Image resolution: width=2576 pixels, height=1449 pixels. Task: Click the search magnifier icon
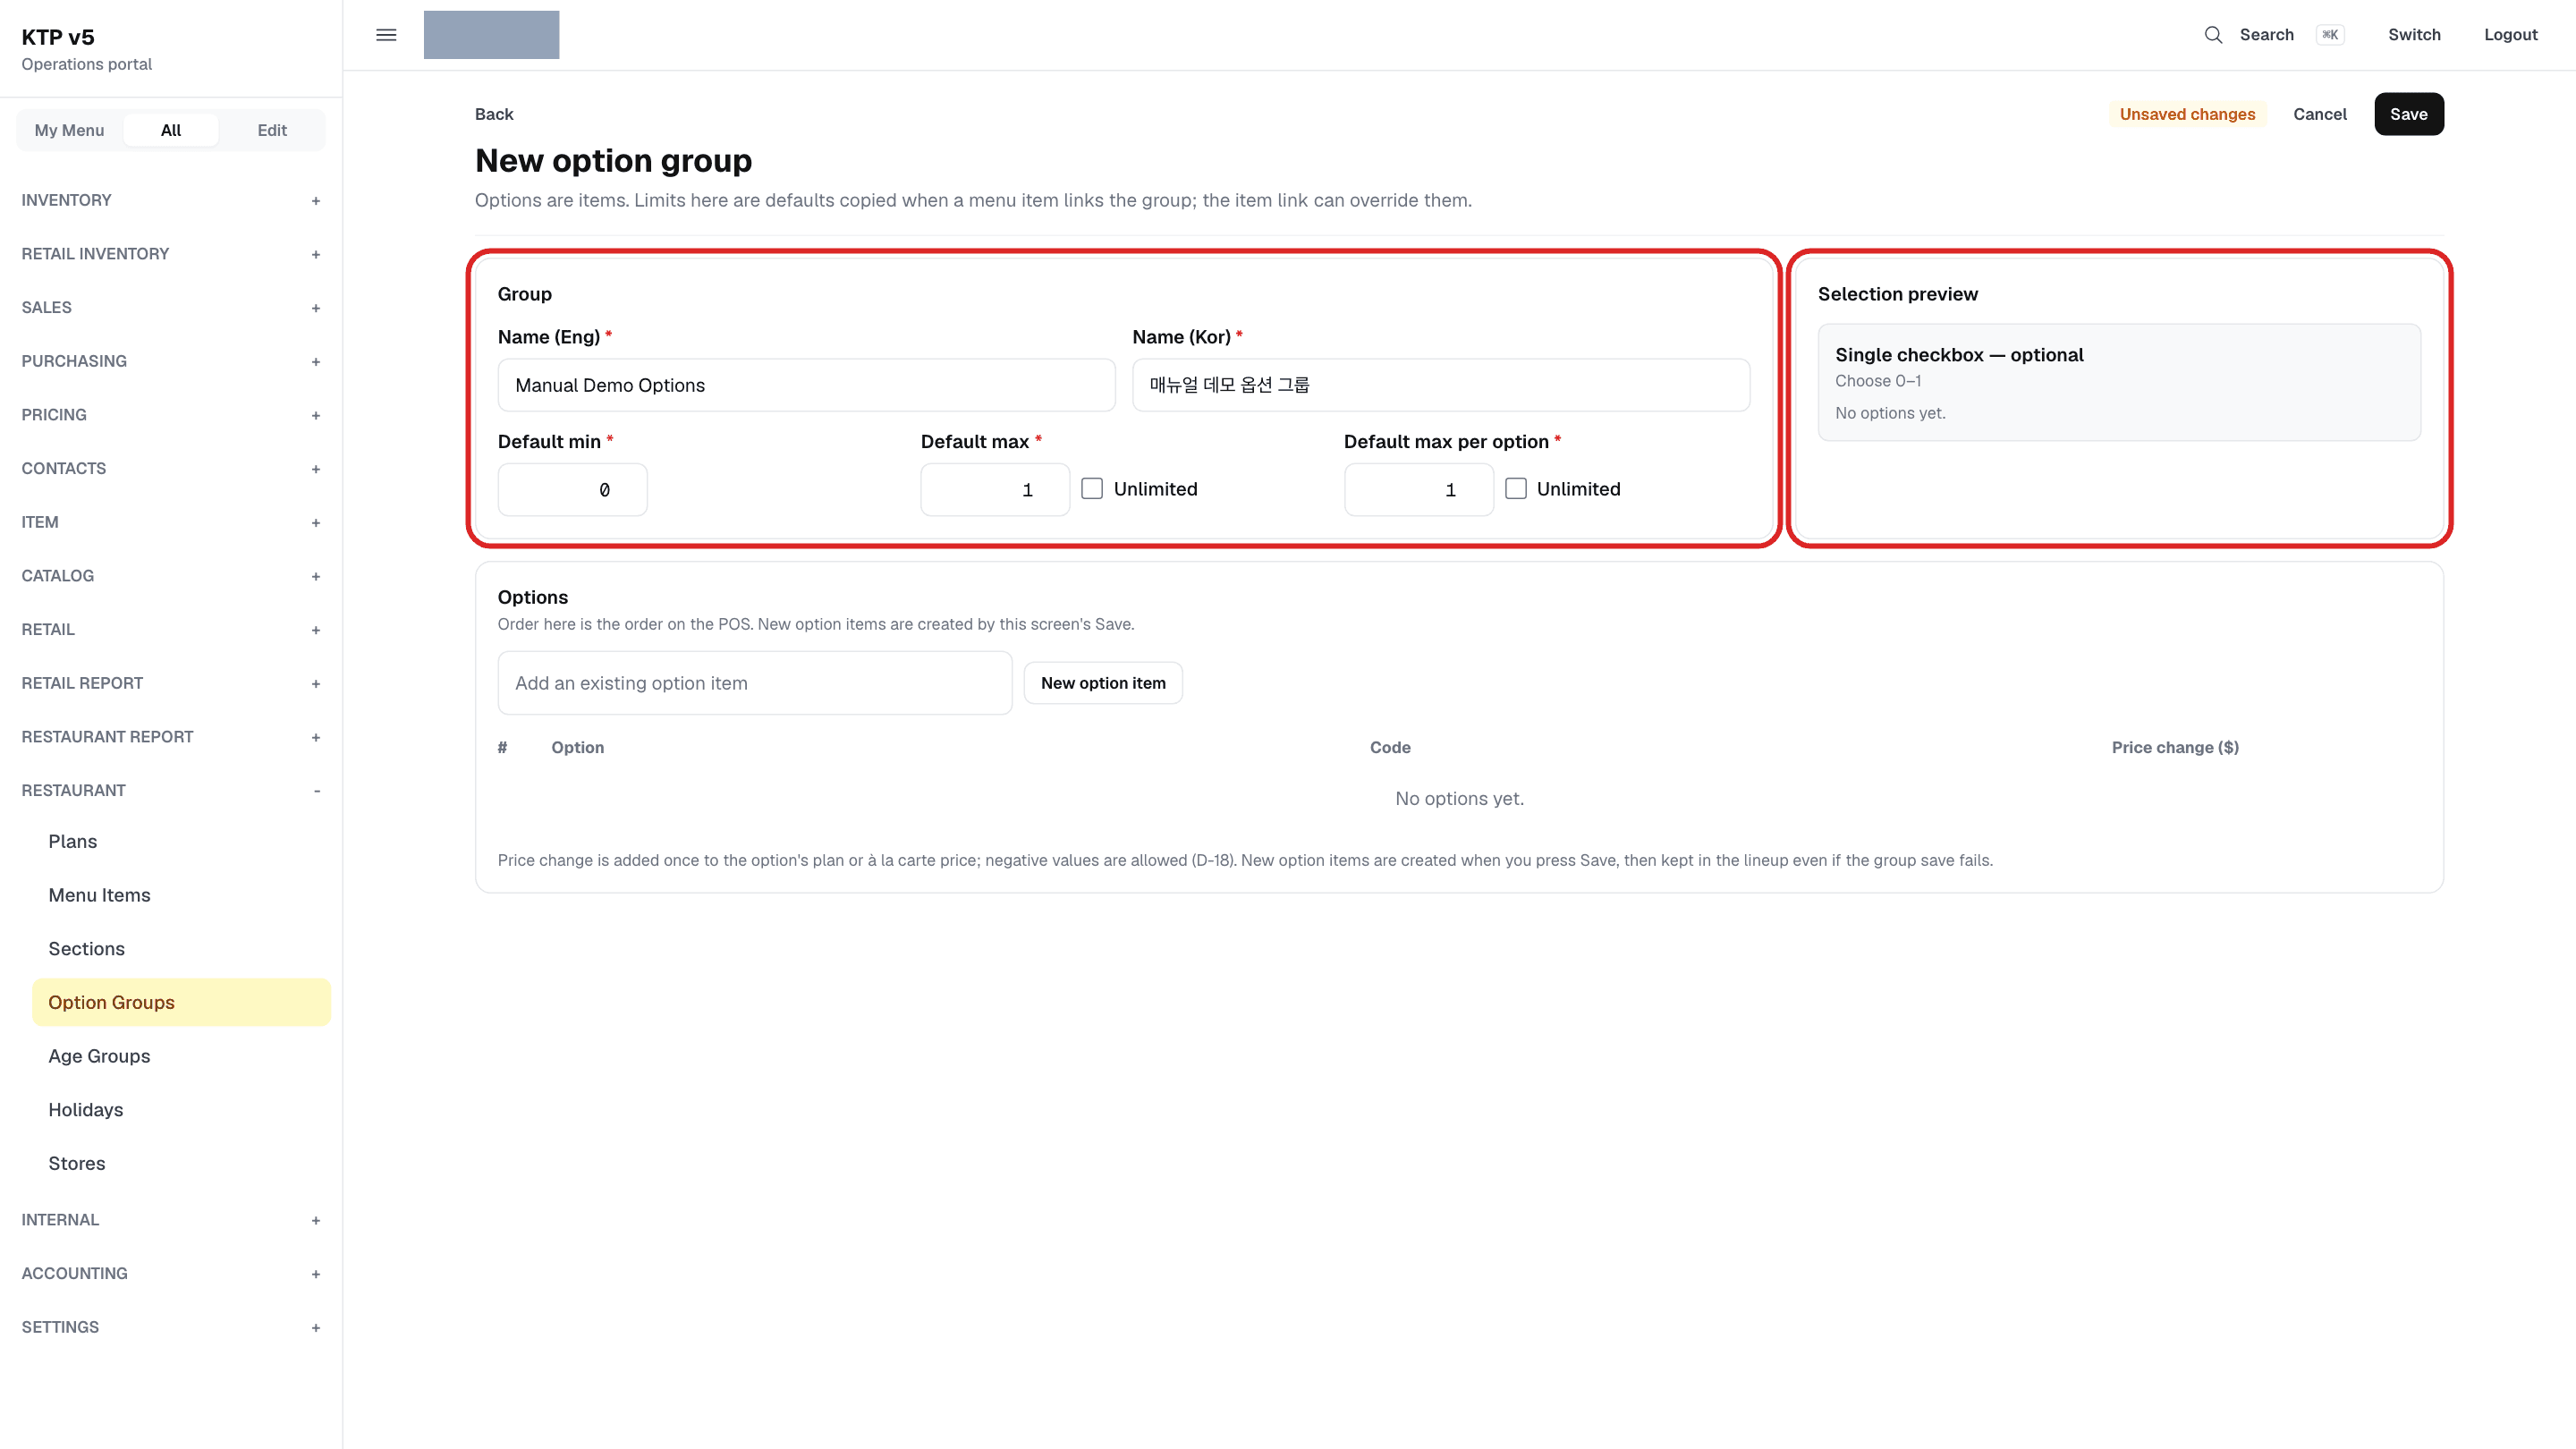(x=2213, y=35)
